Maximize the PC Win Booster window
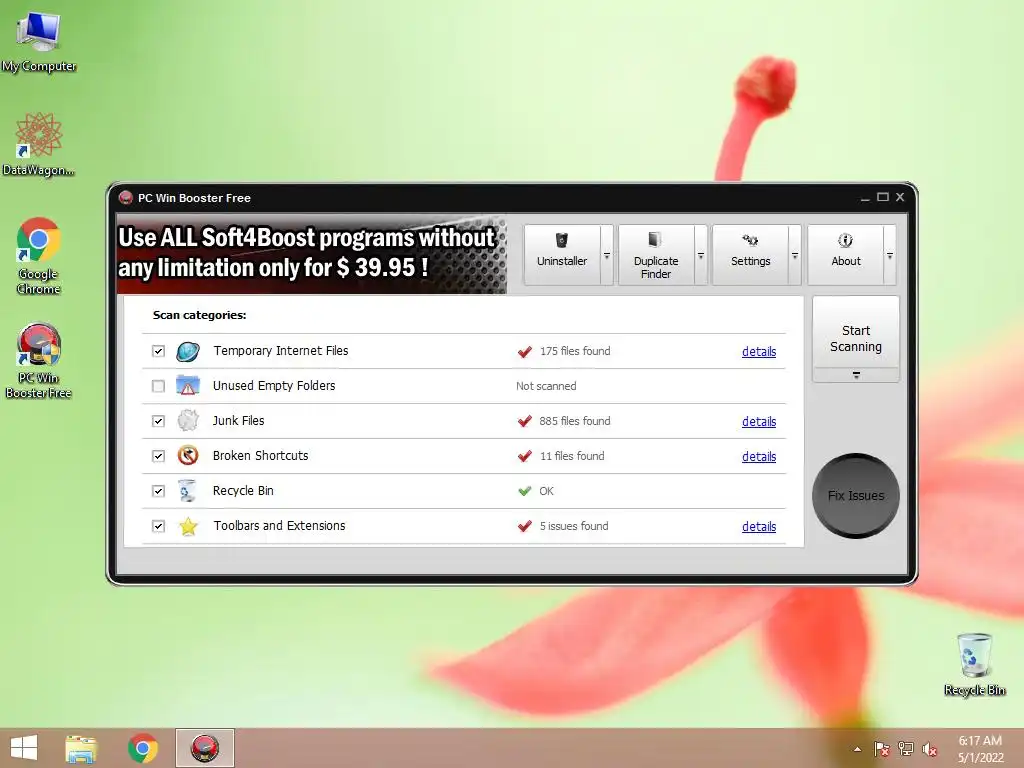This screenshot has width=1024, height=768. [883, 197]
